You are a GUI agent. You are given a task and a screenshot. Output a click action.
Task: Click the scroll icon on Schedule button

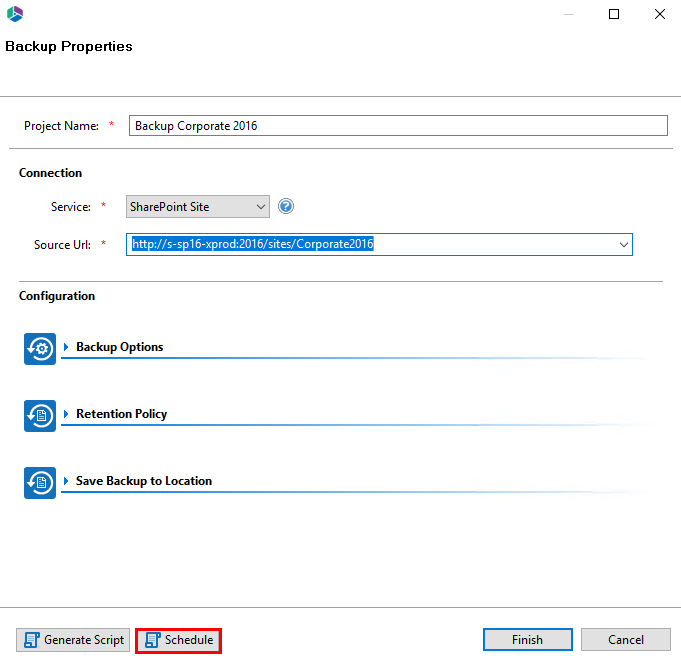[x=153, y=640]
